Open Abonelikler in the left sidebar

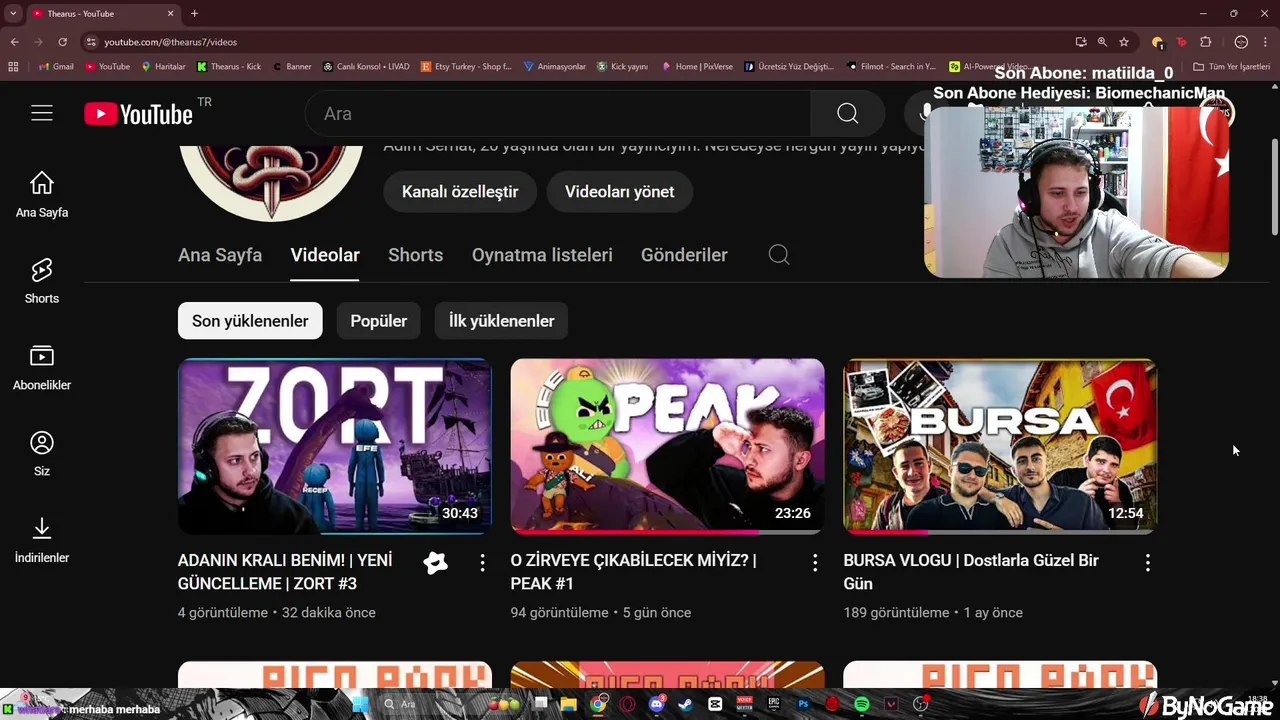tap(41, 368)
